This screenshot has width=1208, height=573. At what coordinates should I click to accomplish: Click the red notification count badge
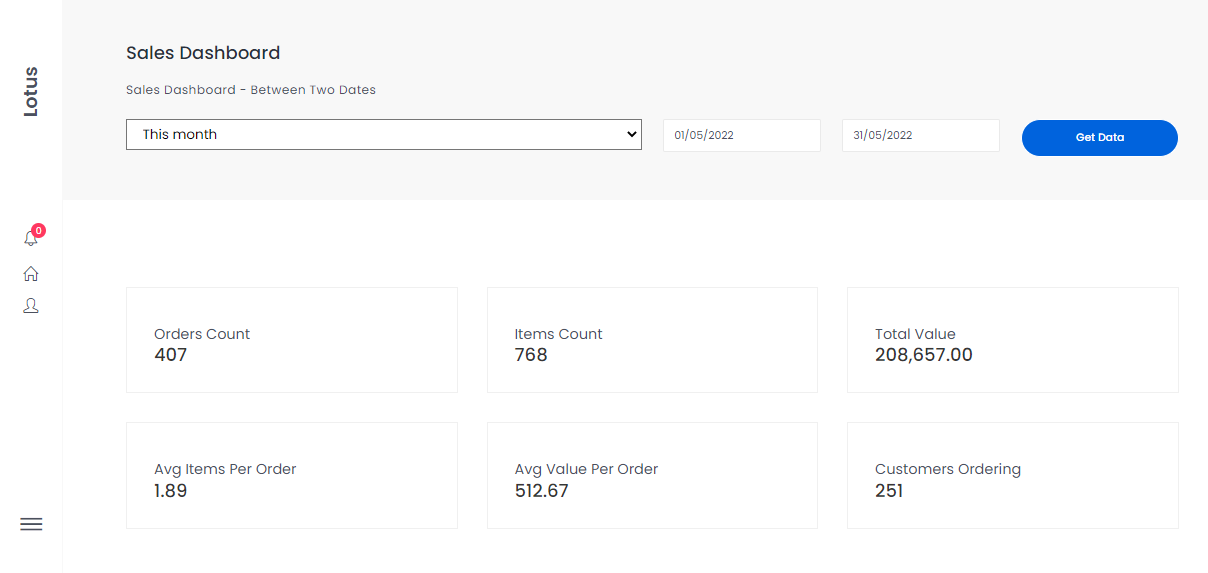point(38,230)
